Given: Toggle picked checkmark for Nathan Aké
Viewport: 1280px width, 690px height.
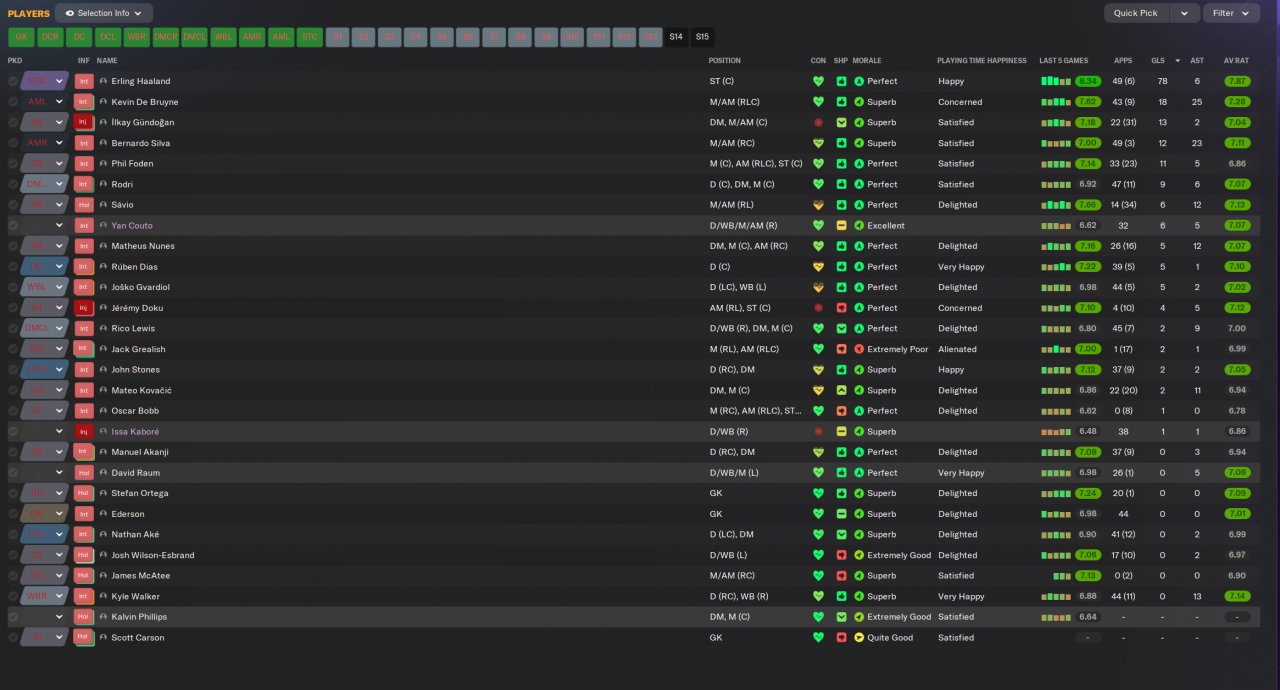Looking at the screenshot, I should 13,534.
